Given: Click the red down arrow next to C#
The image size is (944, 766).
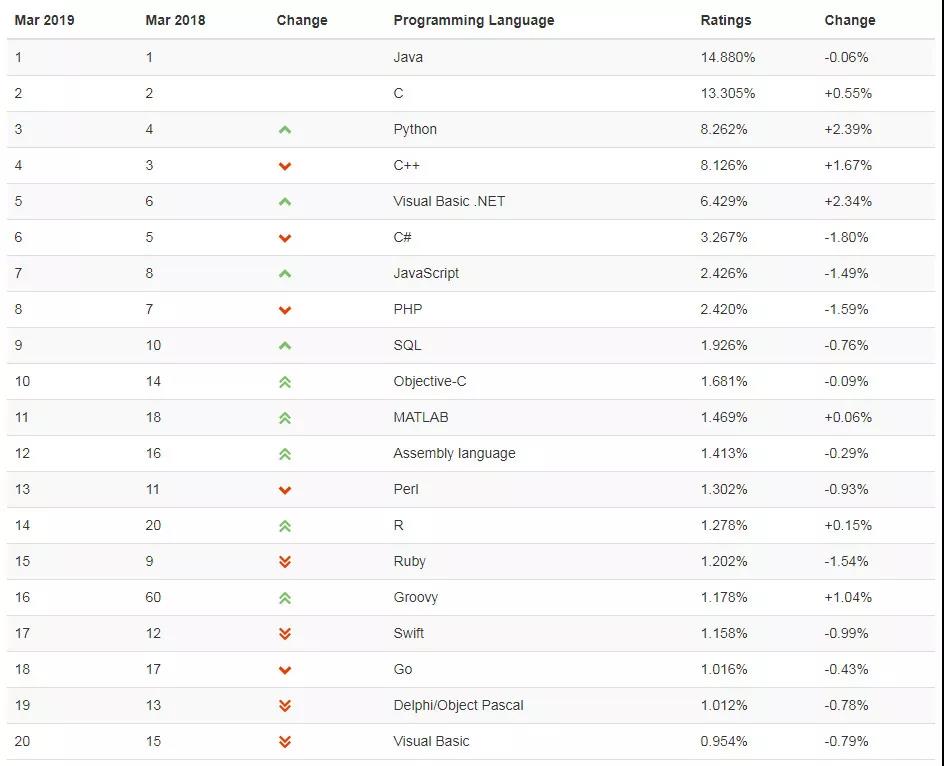Looking at the screenshot, I should point(285,238).
